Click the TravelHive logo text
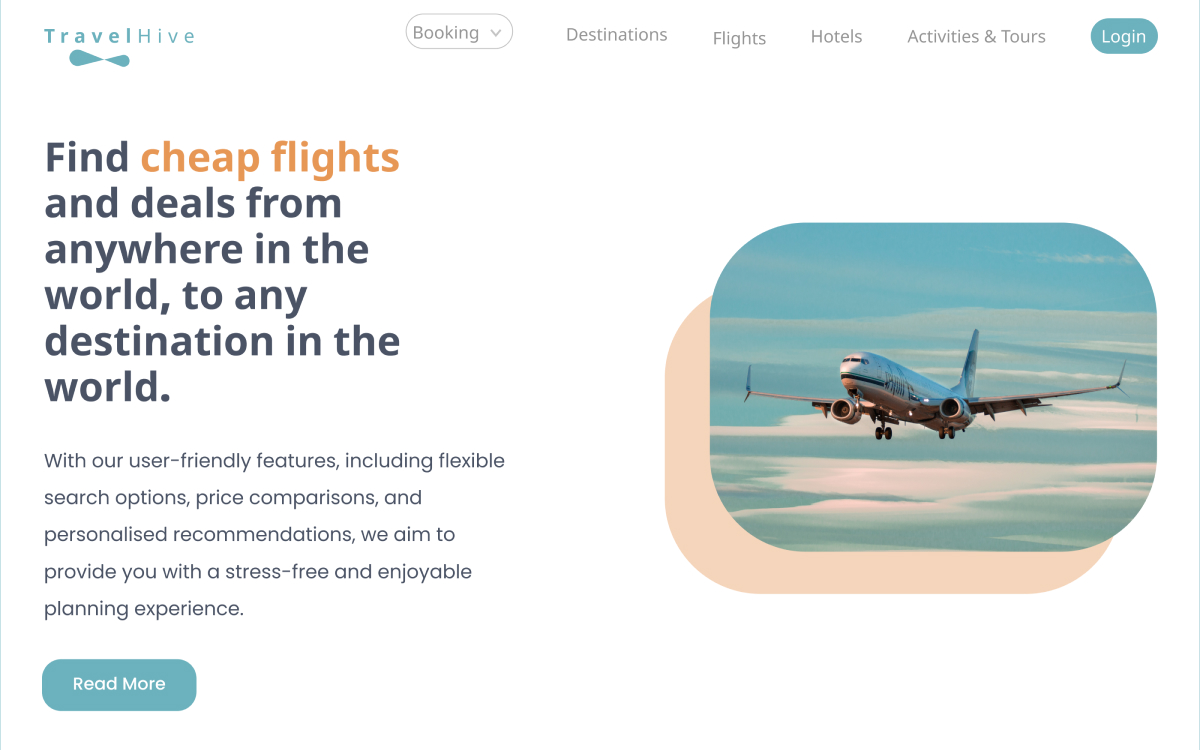1200x750 pixels. click(119, 37)
